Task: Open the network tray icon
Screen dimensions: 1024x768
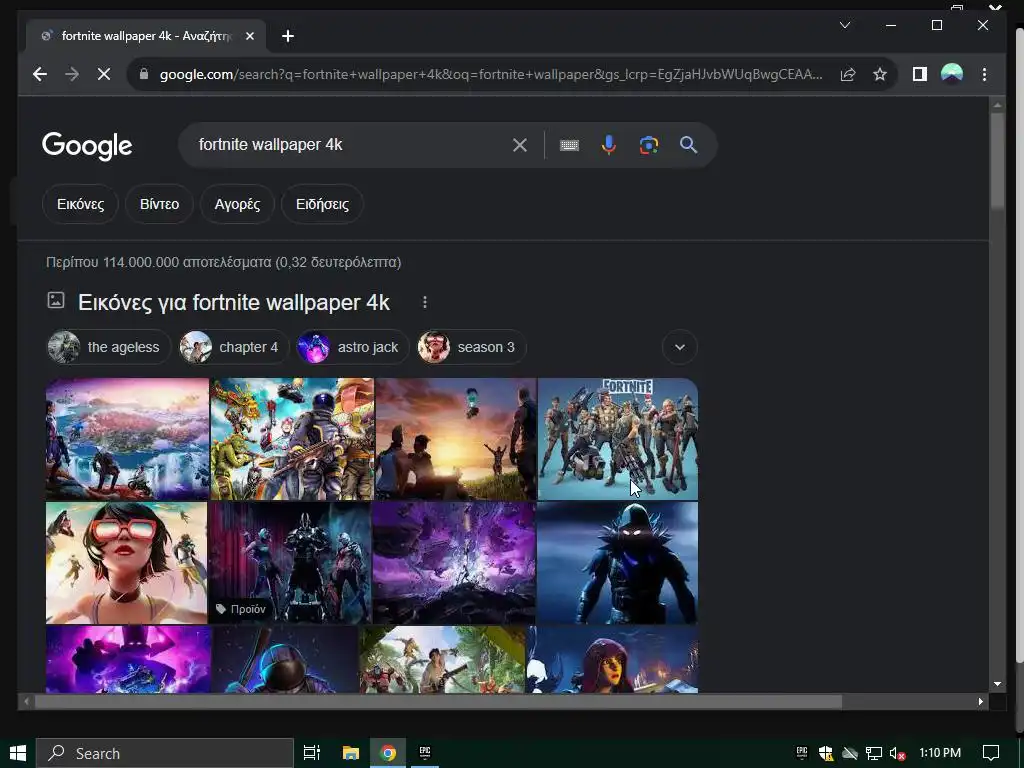Action: click(x=873, y=754)
